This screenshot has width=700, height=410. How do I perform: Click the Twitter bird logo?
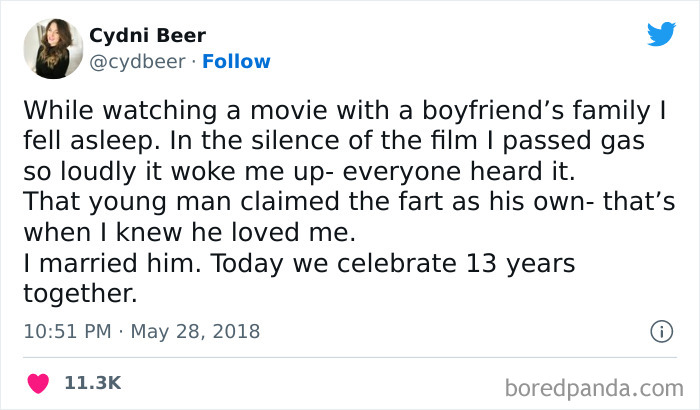pyautogui.click(x=661, y=34)
